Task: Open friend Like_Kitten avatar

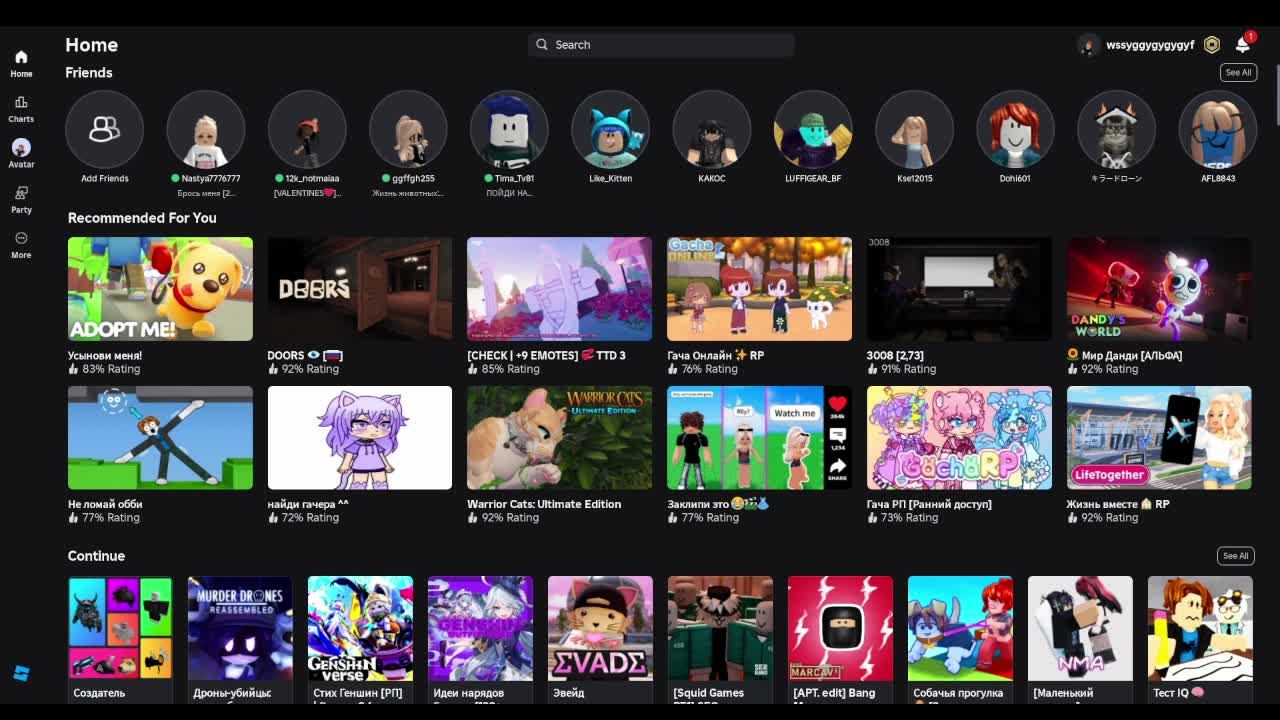Action: point(610,129)
